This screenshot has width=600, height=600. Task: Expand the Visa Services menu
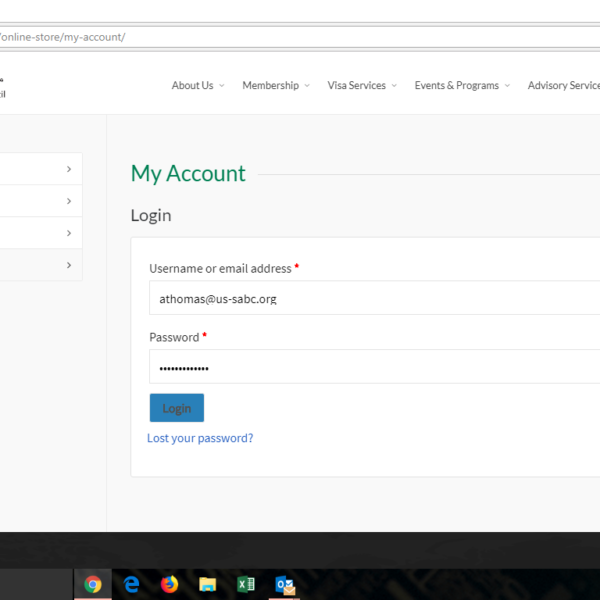(361, 86)
